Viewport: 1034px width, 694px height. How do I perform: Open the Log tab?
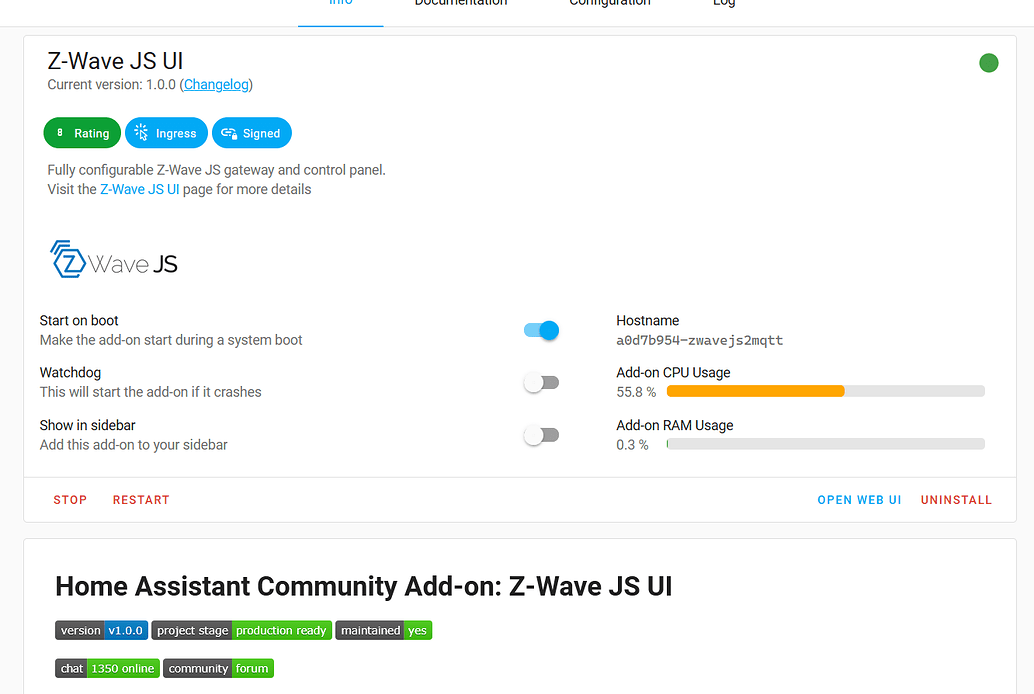[x=723, y=3]
